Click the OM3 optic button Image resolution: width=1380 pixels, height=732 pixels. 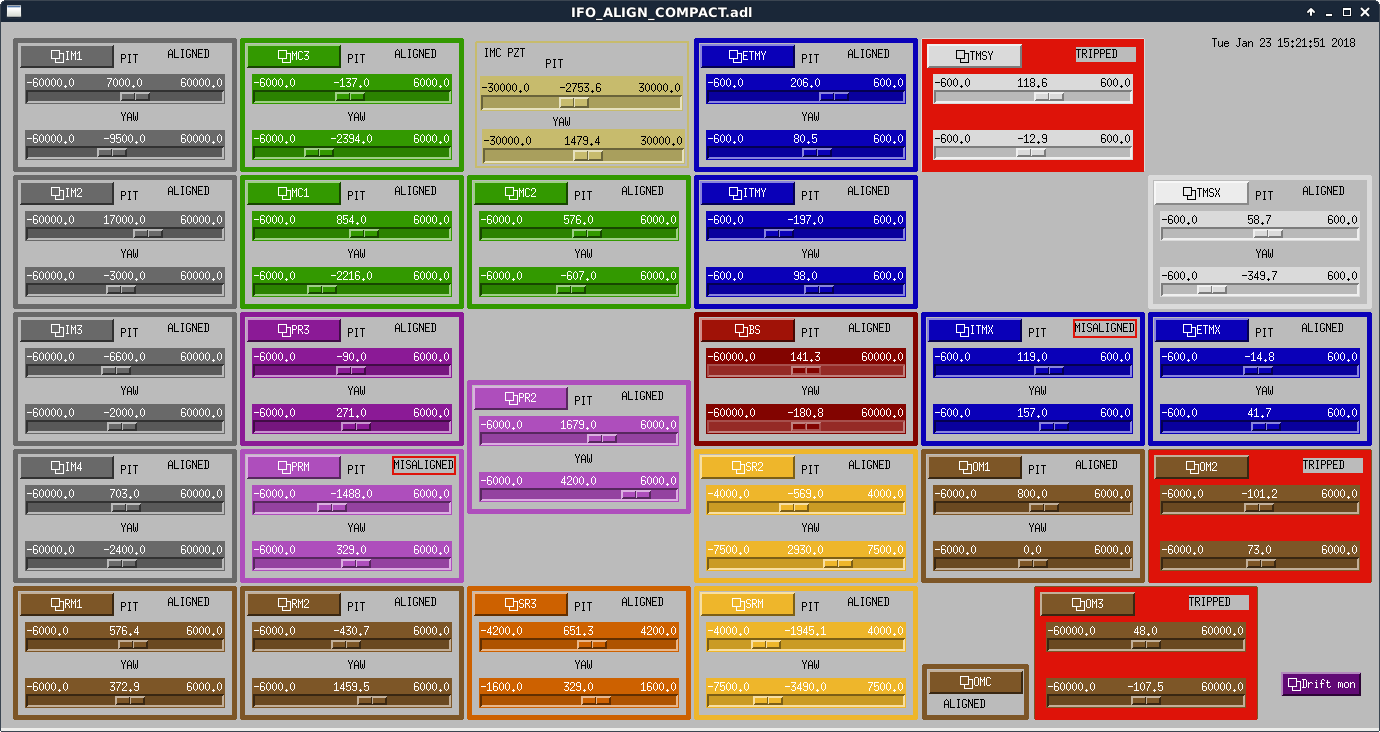(x=1088, y=604)
